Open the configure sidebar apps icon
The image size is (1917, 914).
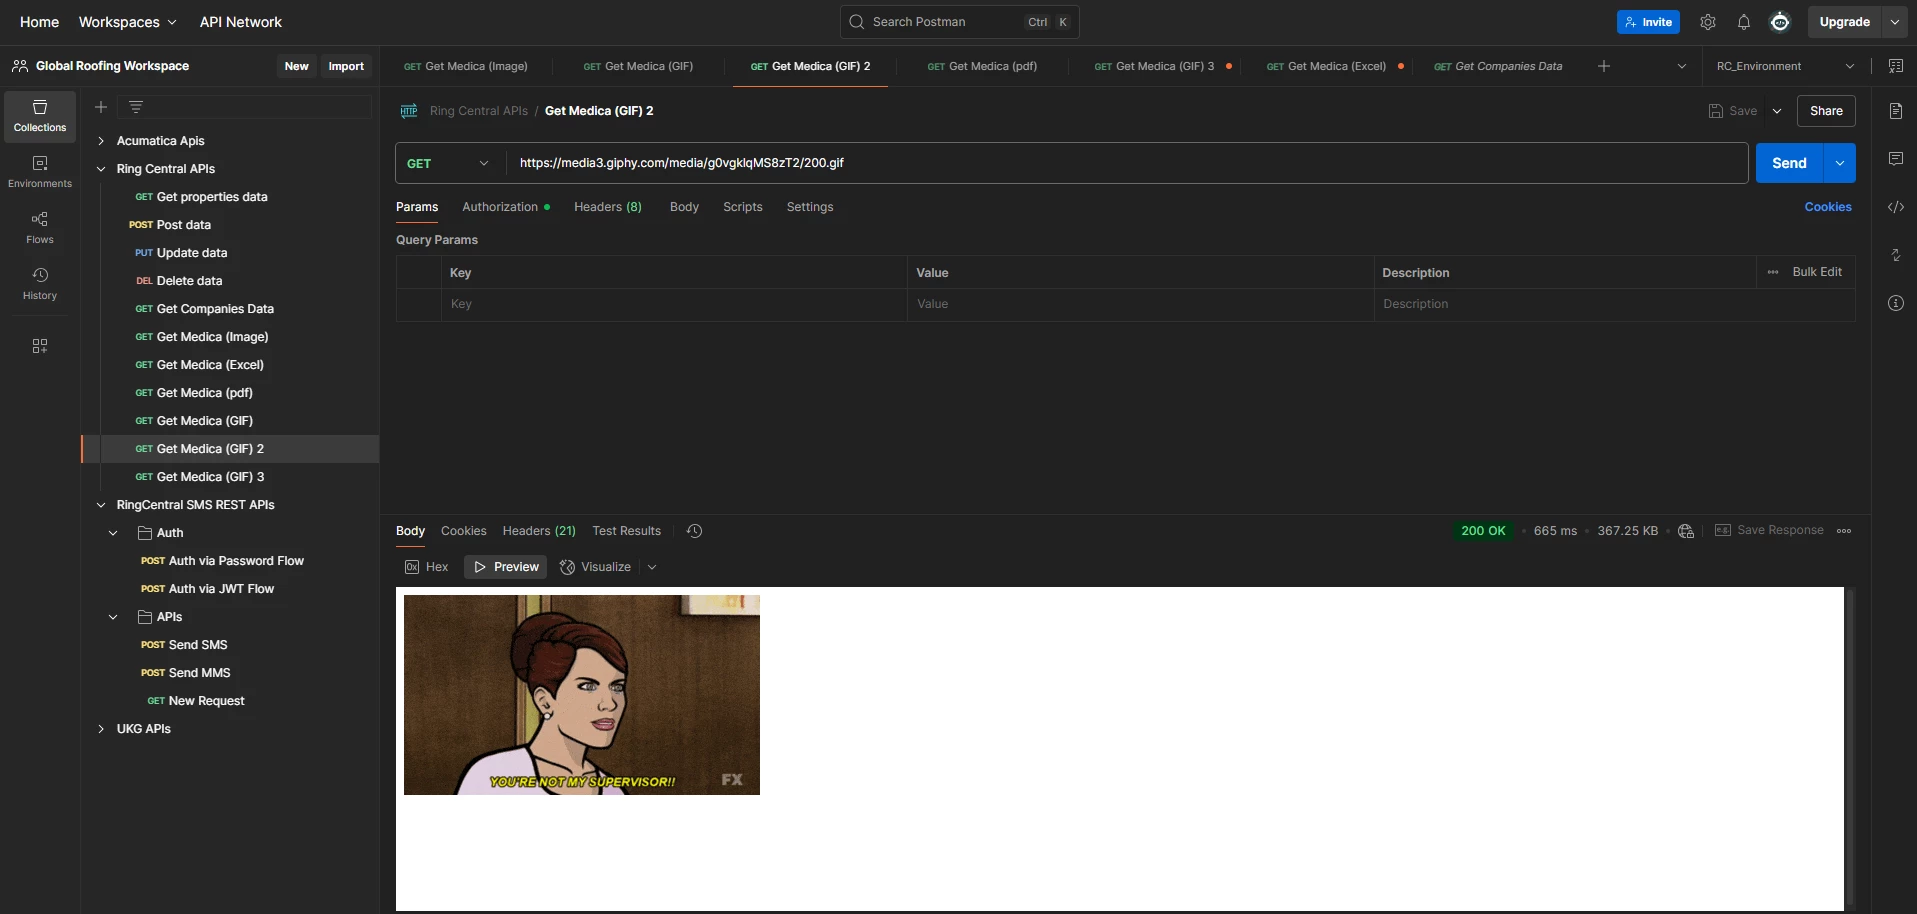tap(40, 346)
